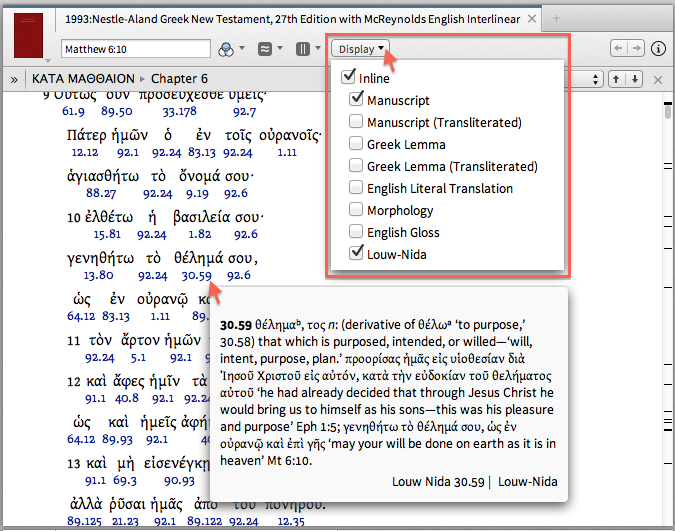The width and height of the screenshot is (675, 531).
Task: Jump to previous section with up arrow
Action: [616, 79]
